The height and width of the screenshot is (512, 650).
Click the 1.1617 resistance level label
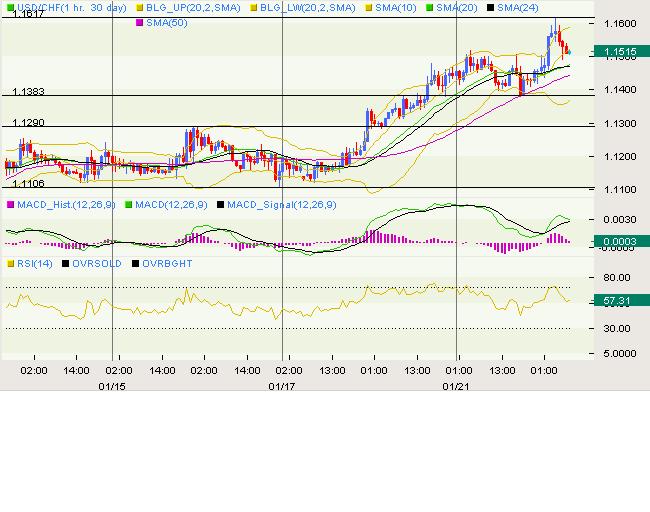28,14
